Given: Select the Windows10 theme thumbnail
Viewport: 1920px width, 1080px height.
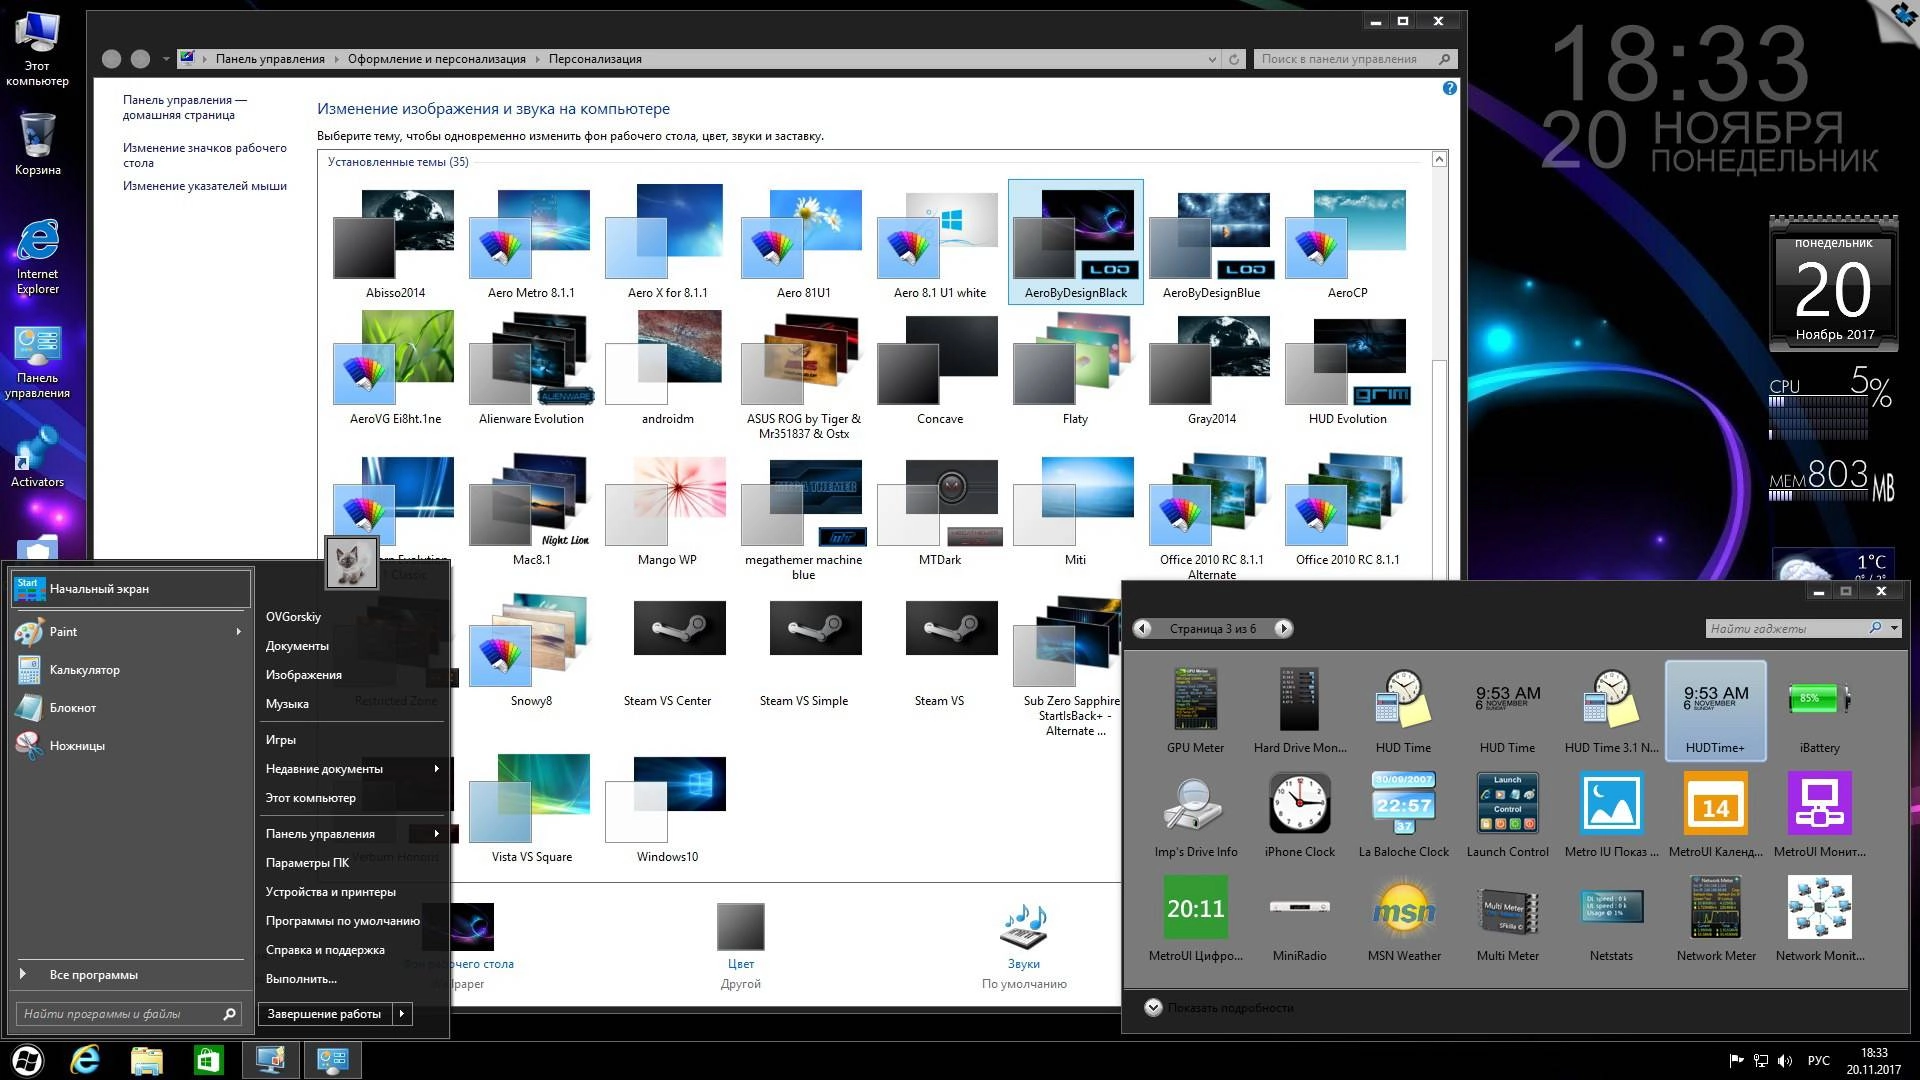Looking at the screenshot, I should (663, 800).
